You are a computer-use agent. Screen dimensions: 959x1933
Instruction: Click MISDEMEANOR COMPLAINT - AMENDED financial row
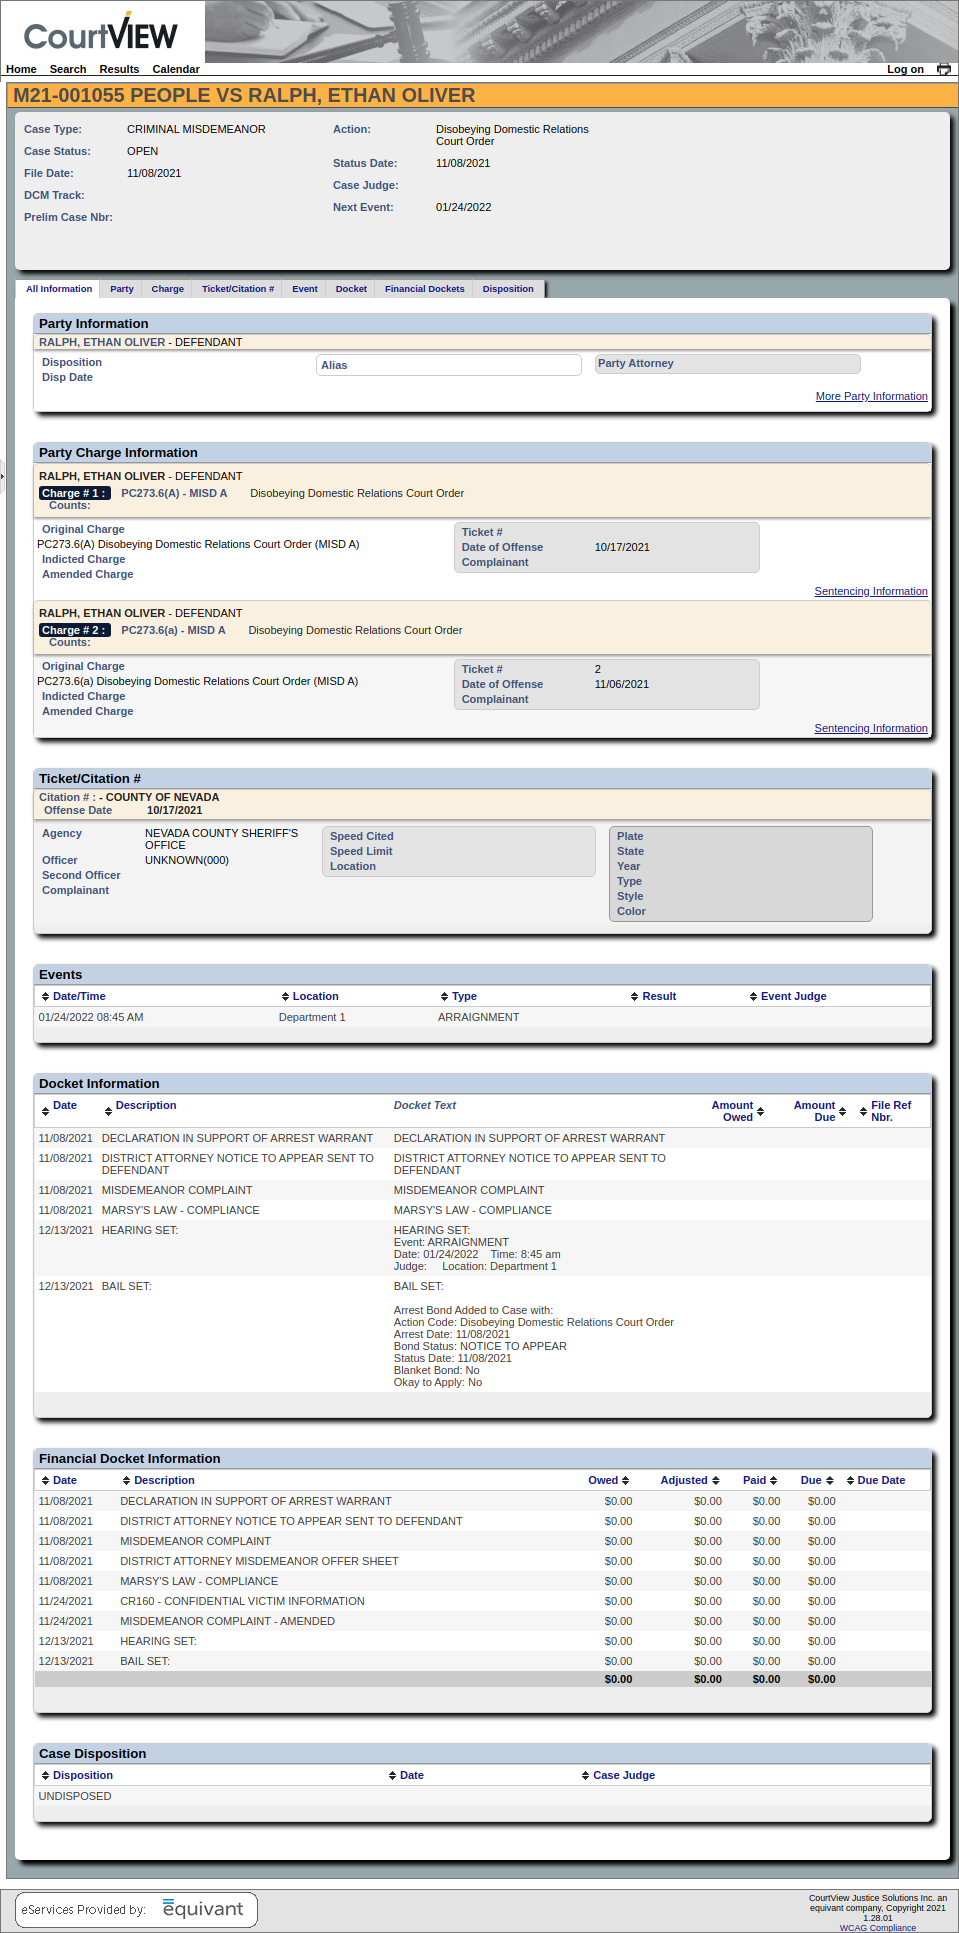click(x=483, y=1622)
